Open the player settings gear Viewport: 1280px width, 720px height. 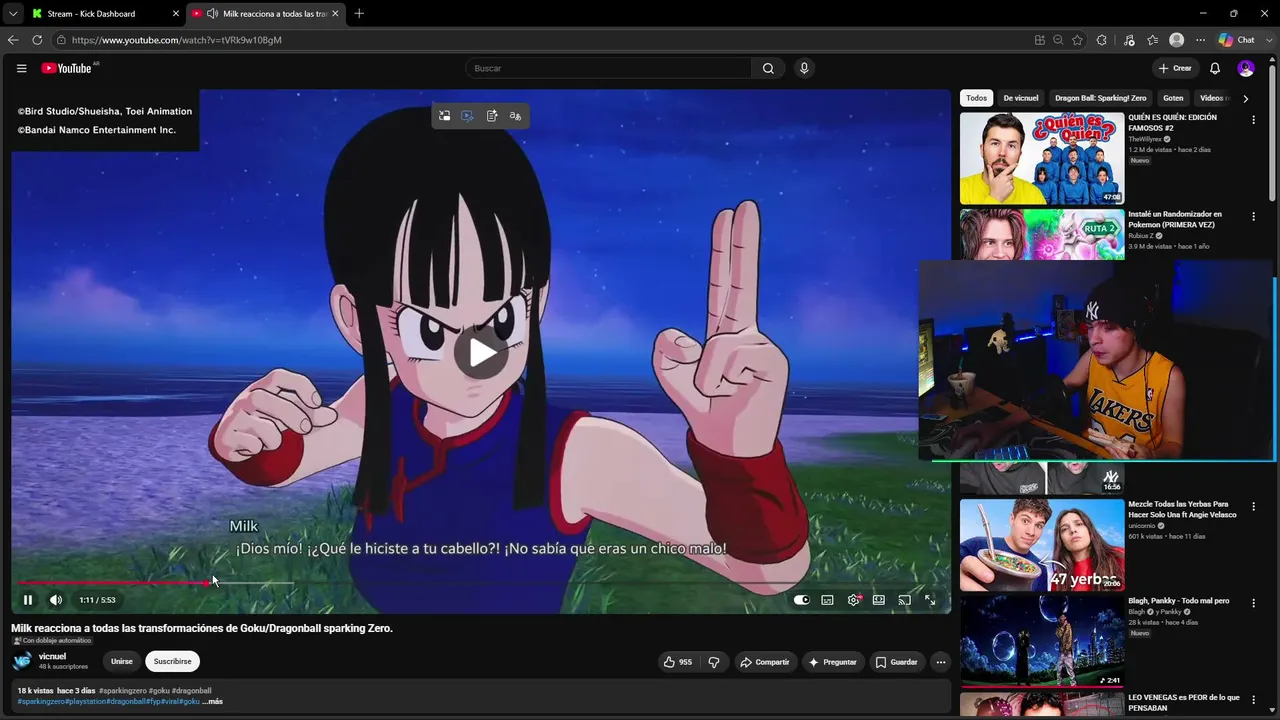tap(853, 600)
